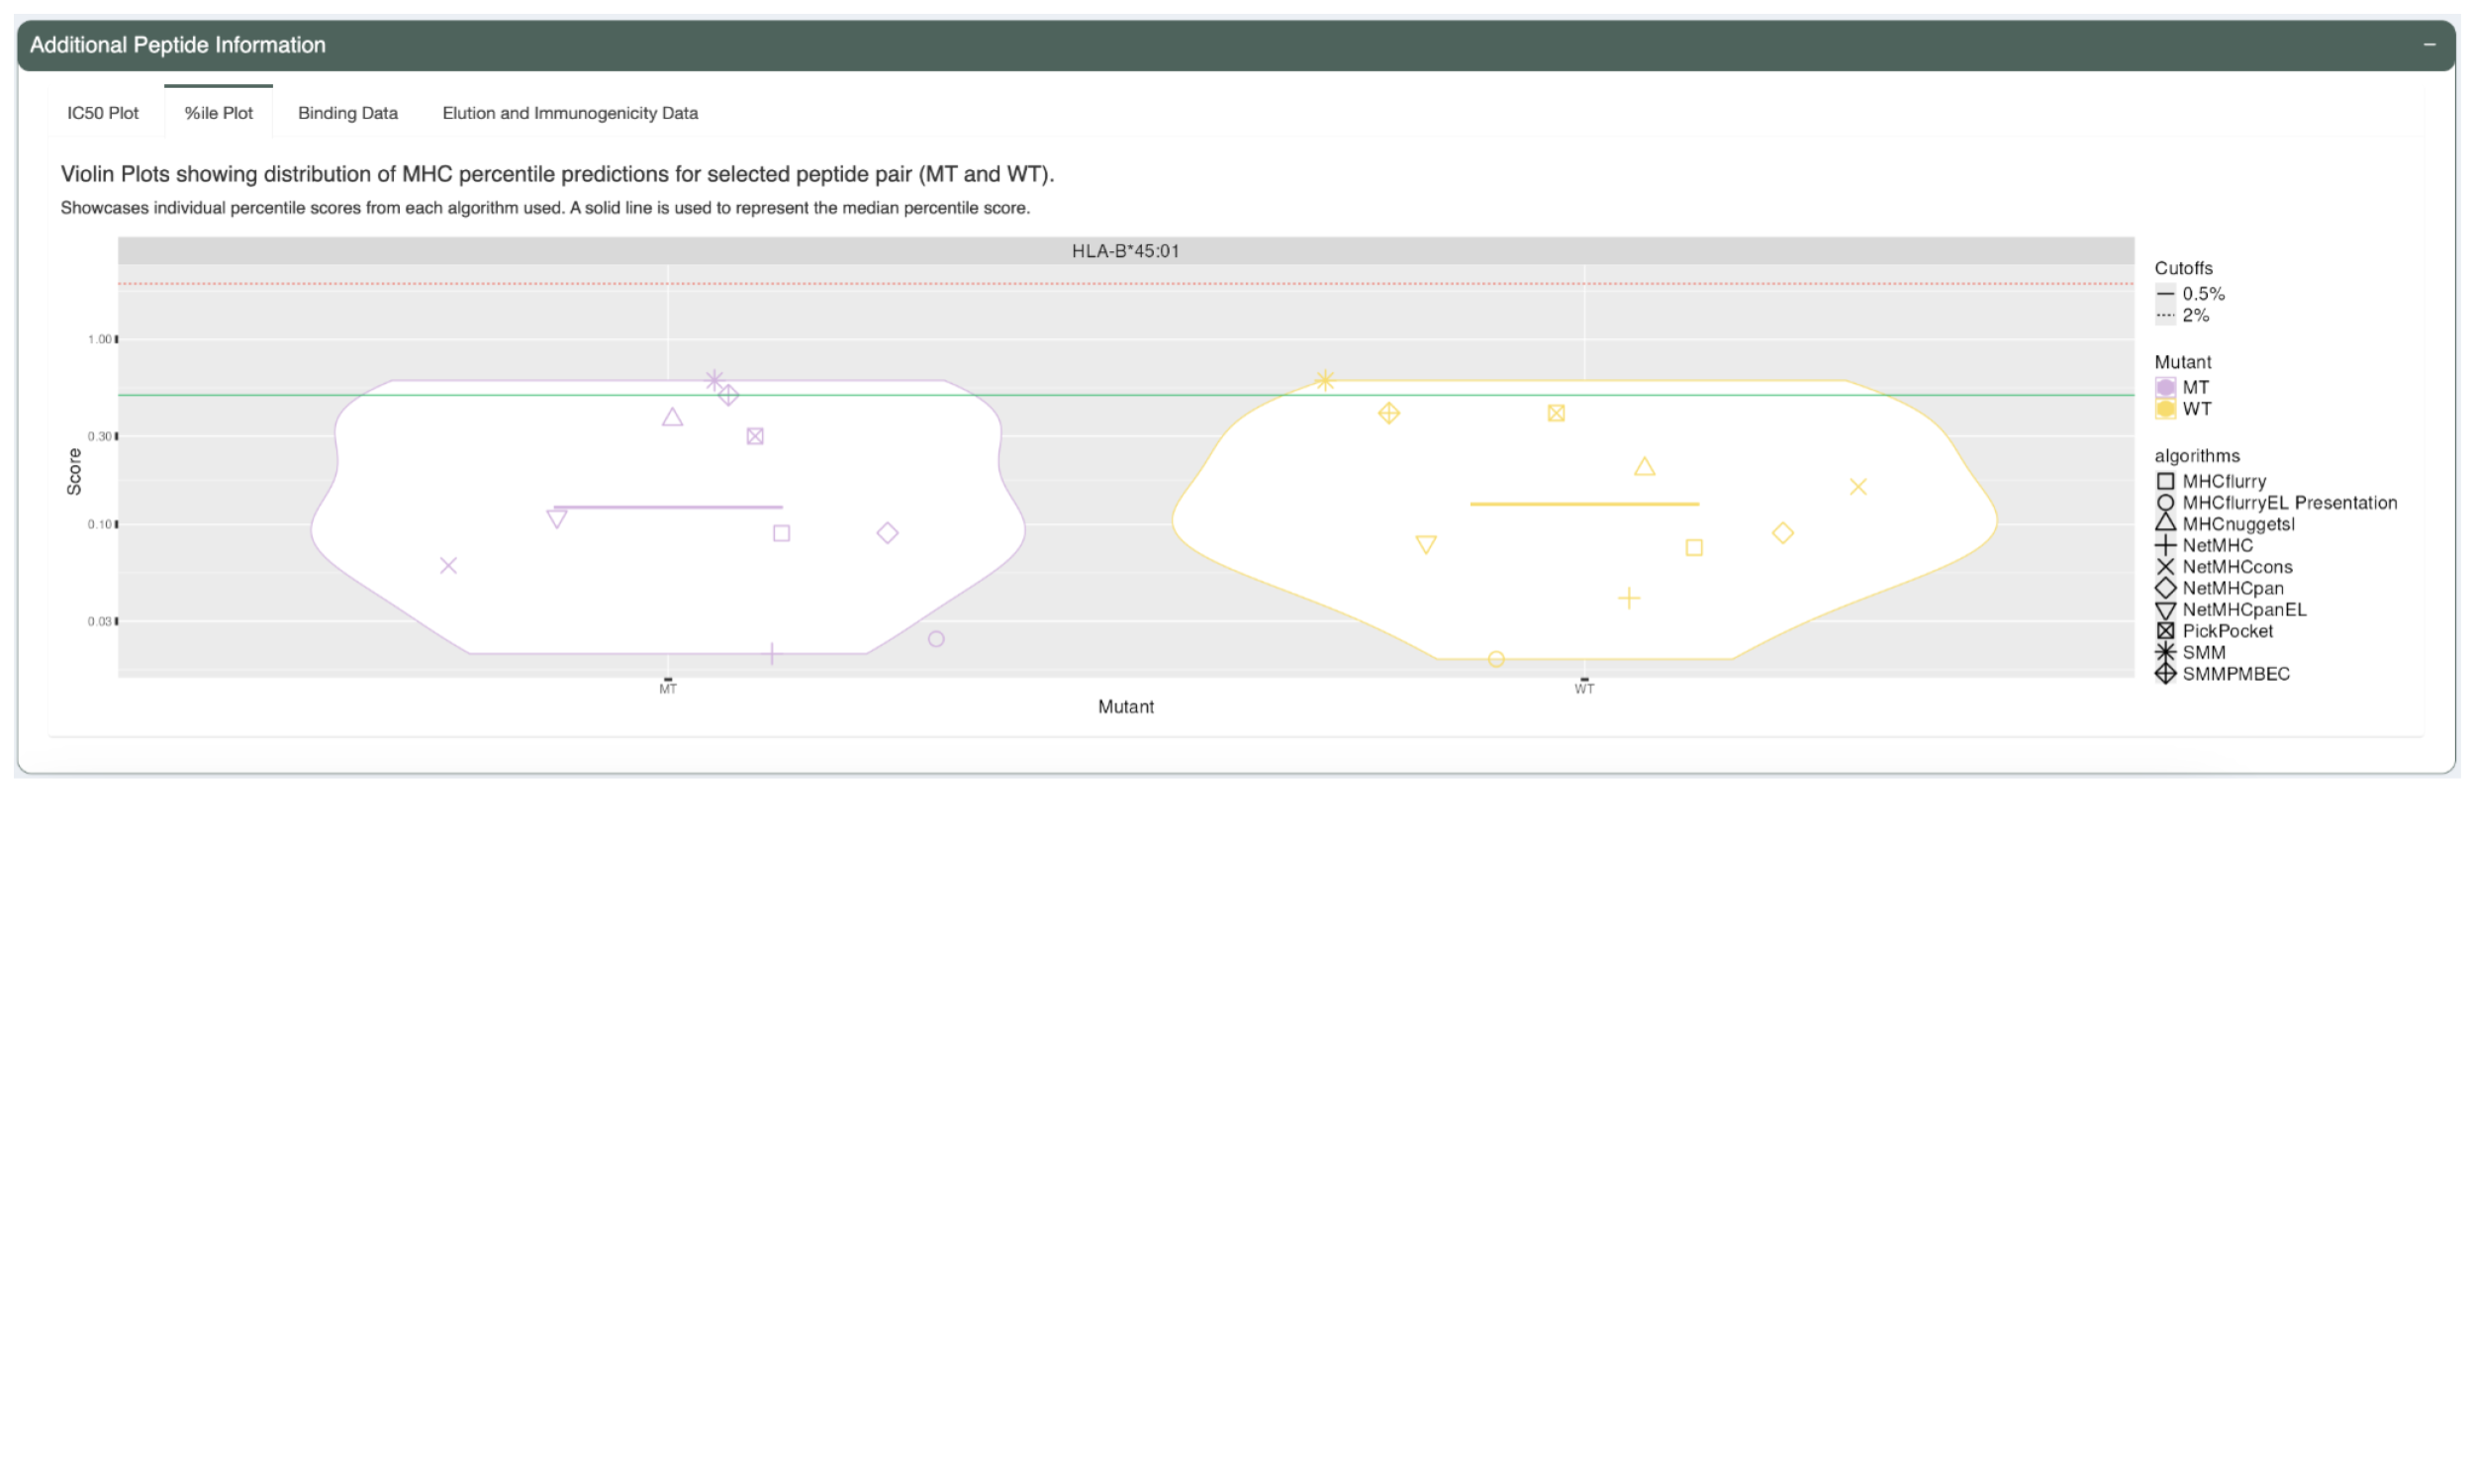The height and width of the screenshot is (1484, 2474).
Task: Click the NetMHC plus-sign legend icon
Action: click(x=2166, y=545)
